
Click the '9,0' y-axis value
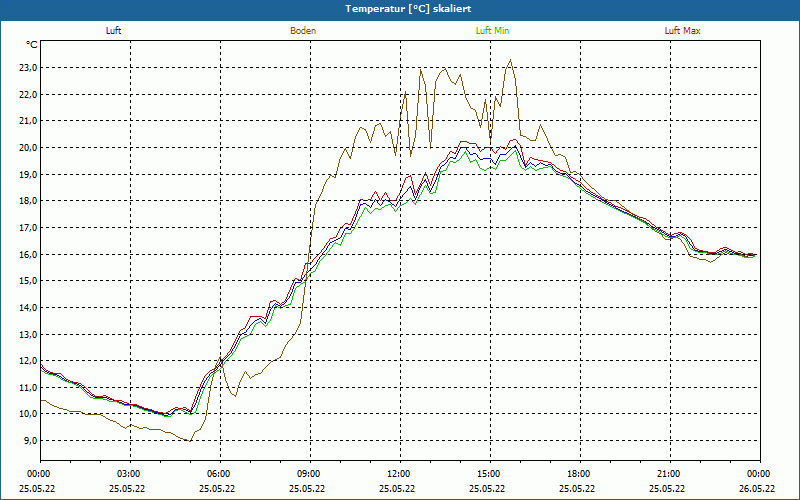(30, 440)
